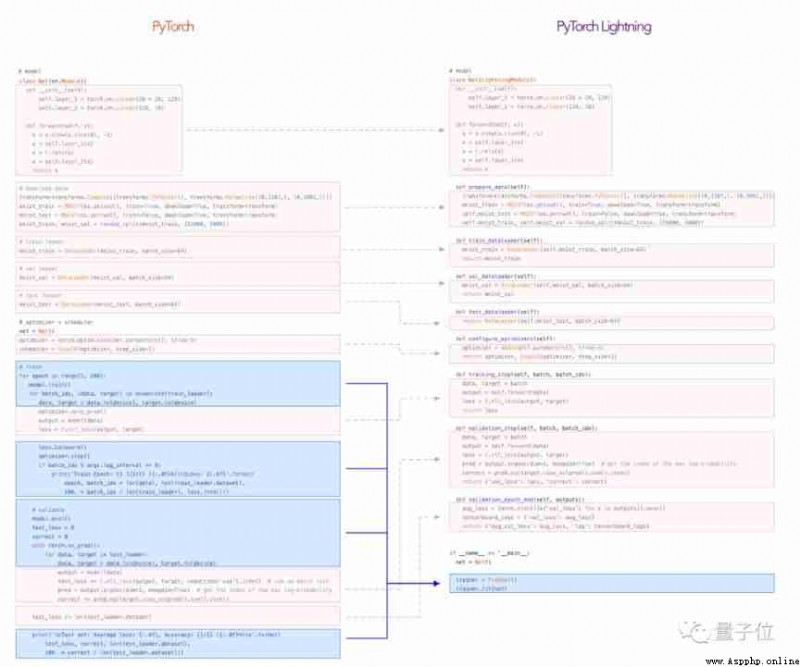Screen dimensions: 800x667
Task: Click the "with torch.no_grad():" line
Action: [66, 545]
